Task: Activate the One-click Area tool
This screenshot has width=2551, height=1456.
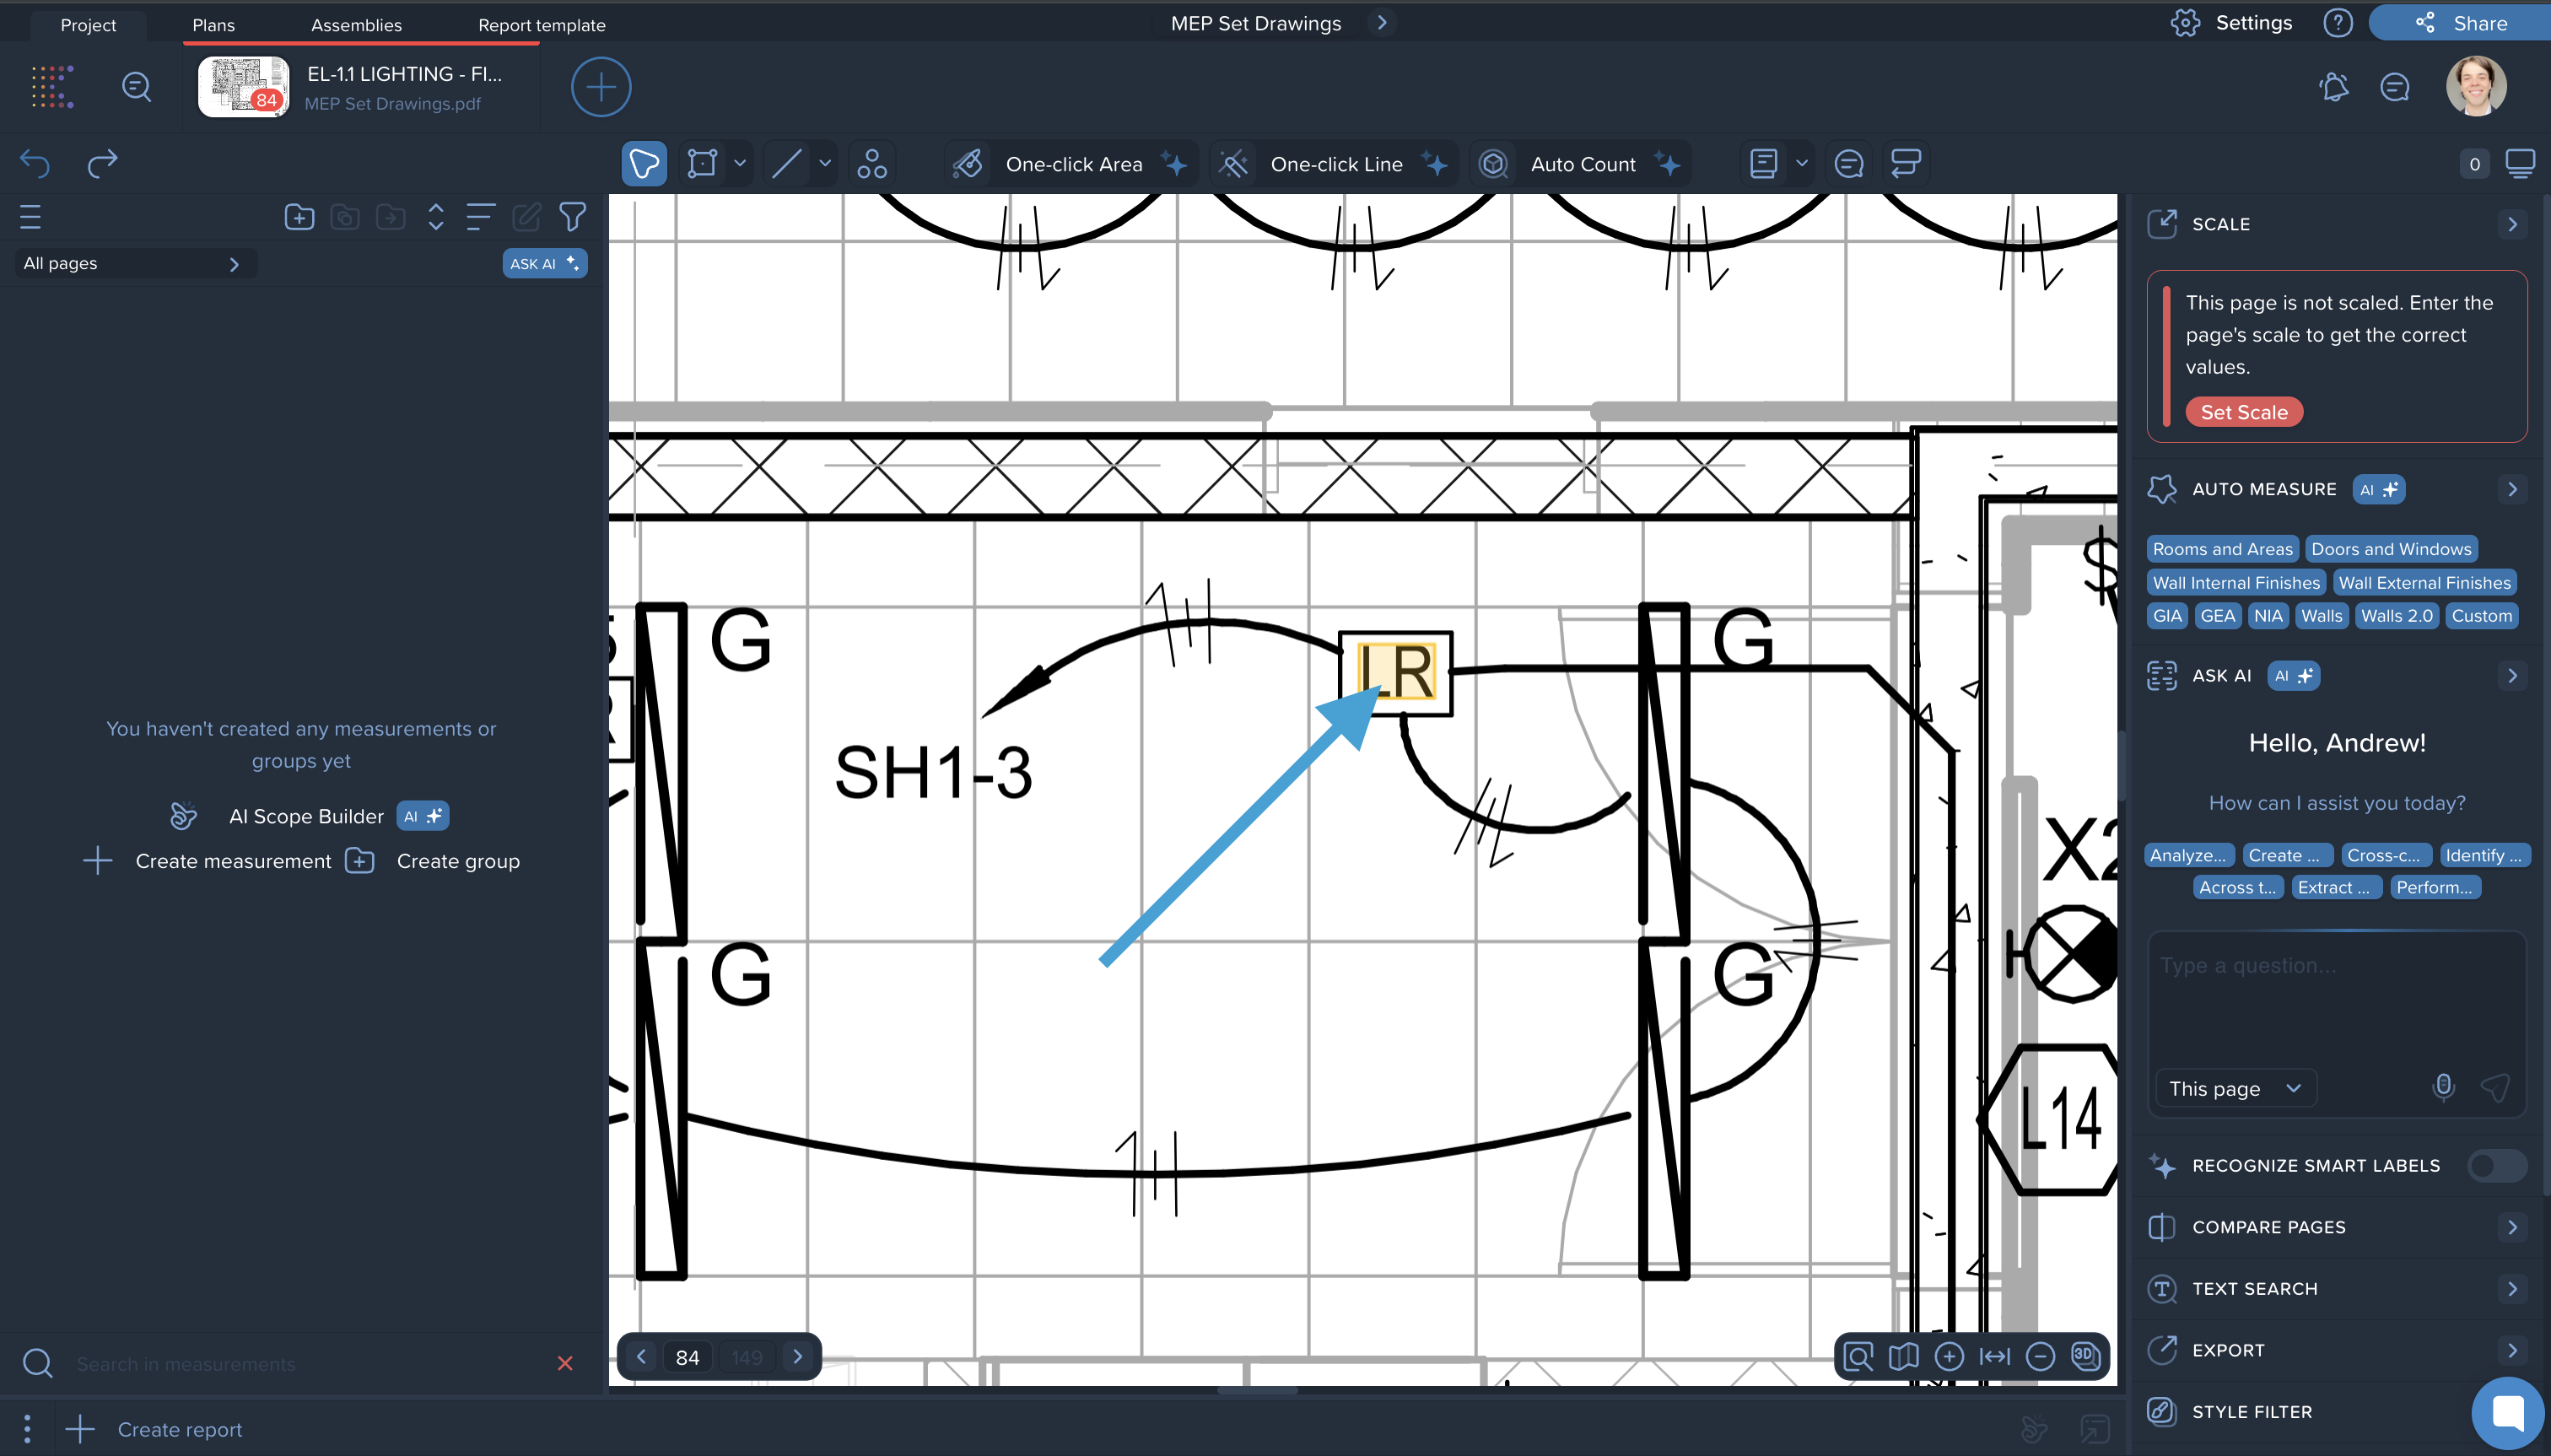Action: pyautogui.click(x=1073, y=164)
